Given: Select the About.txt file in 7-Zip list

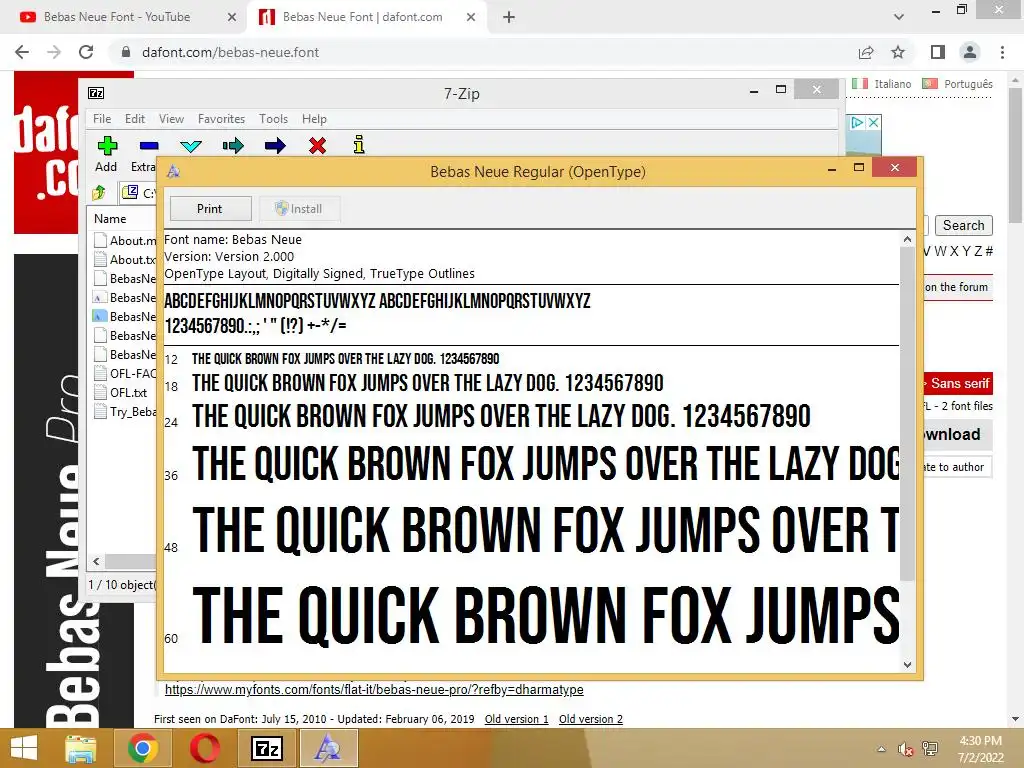Looking at the screenshot, I should point(125,260).
